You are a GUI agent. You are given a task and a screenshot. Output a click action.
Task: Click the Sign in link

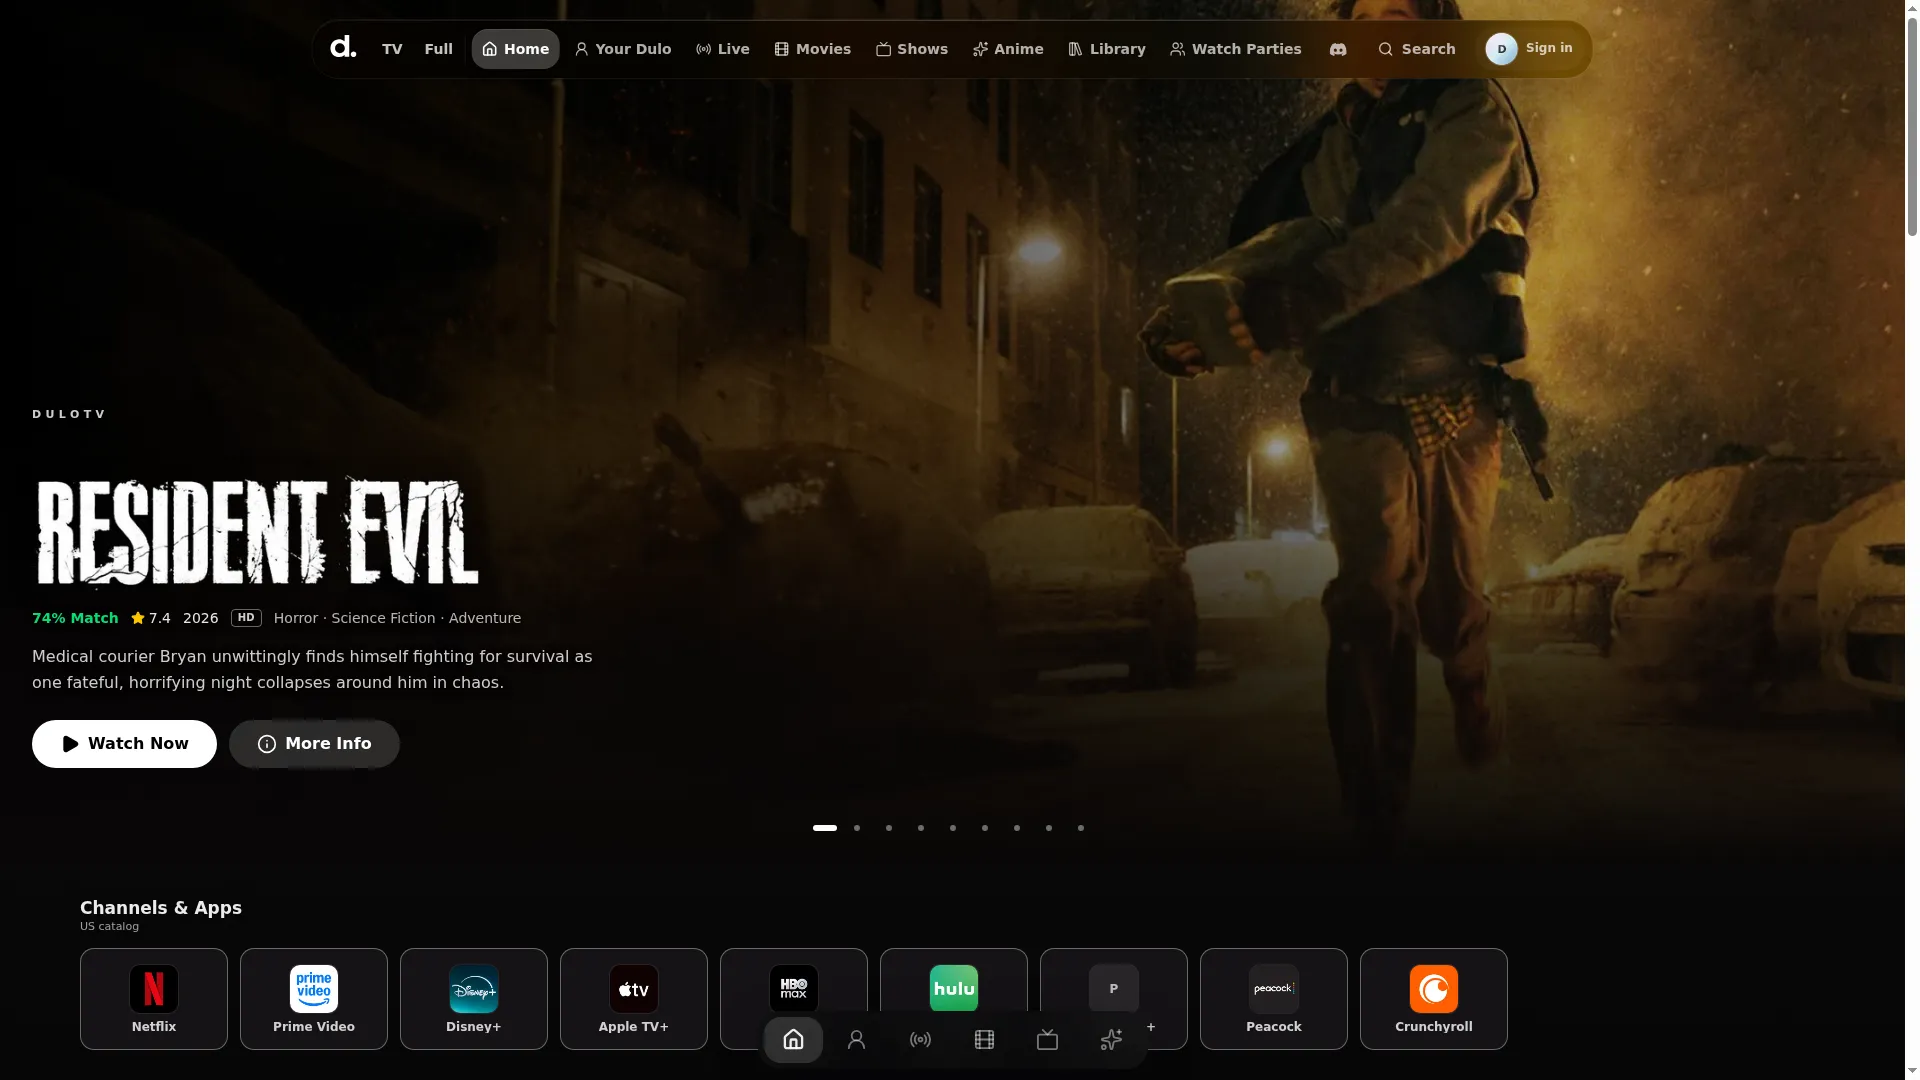click(1549, 48)
